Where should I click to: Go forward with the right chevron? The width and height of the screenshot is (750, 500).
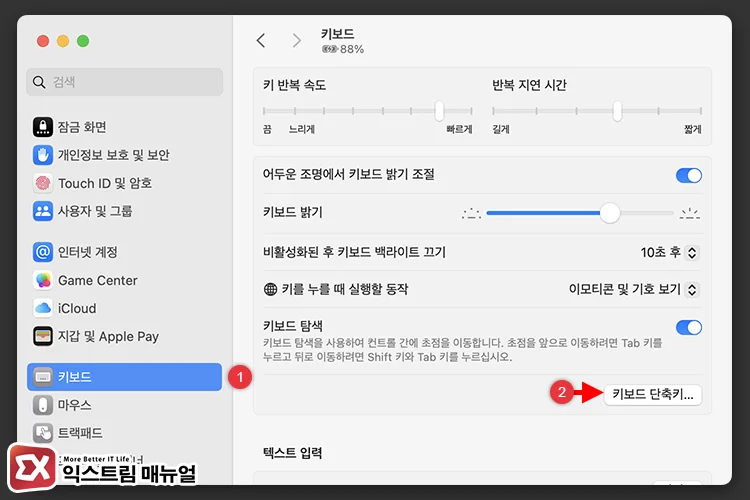(297, 41)
